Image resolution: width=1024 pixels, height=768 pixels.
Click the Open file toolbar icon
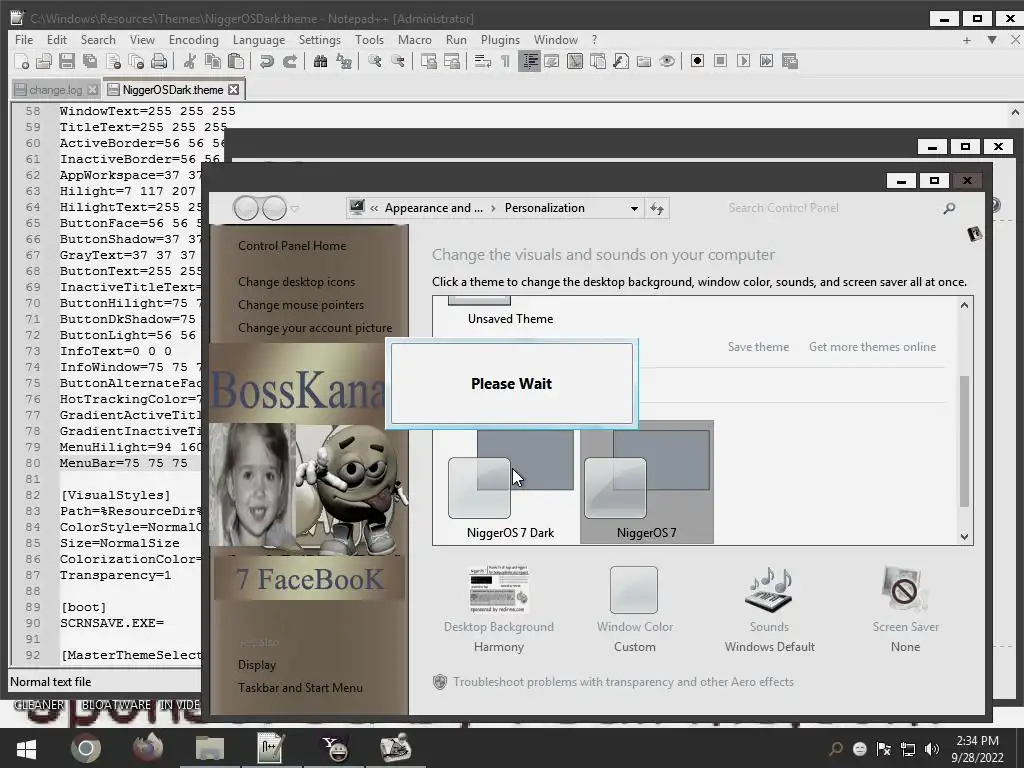pyautogui.click(x=44, y=61)
